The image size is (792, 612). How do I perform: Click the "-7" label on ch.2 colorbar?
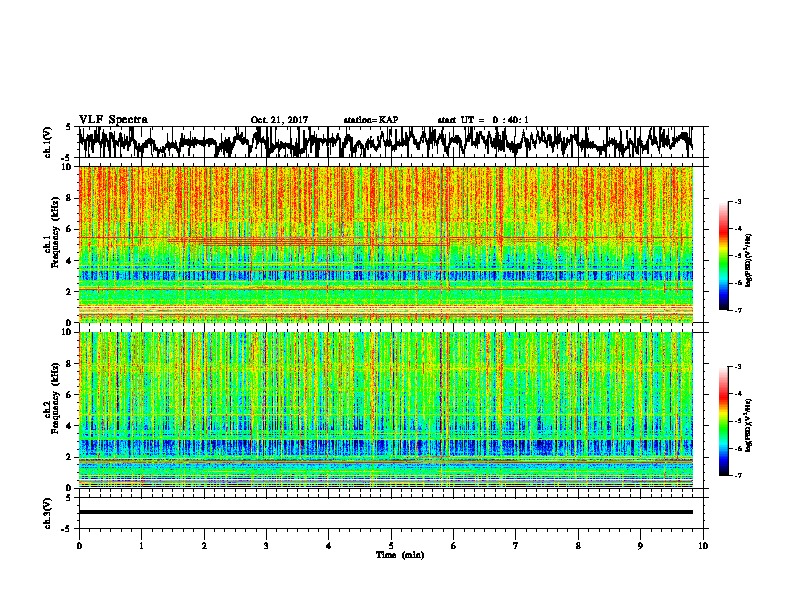(737, 476)
